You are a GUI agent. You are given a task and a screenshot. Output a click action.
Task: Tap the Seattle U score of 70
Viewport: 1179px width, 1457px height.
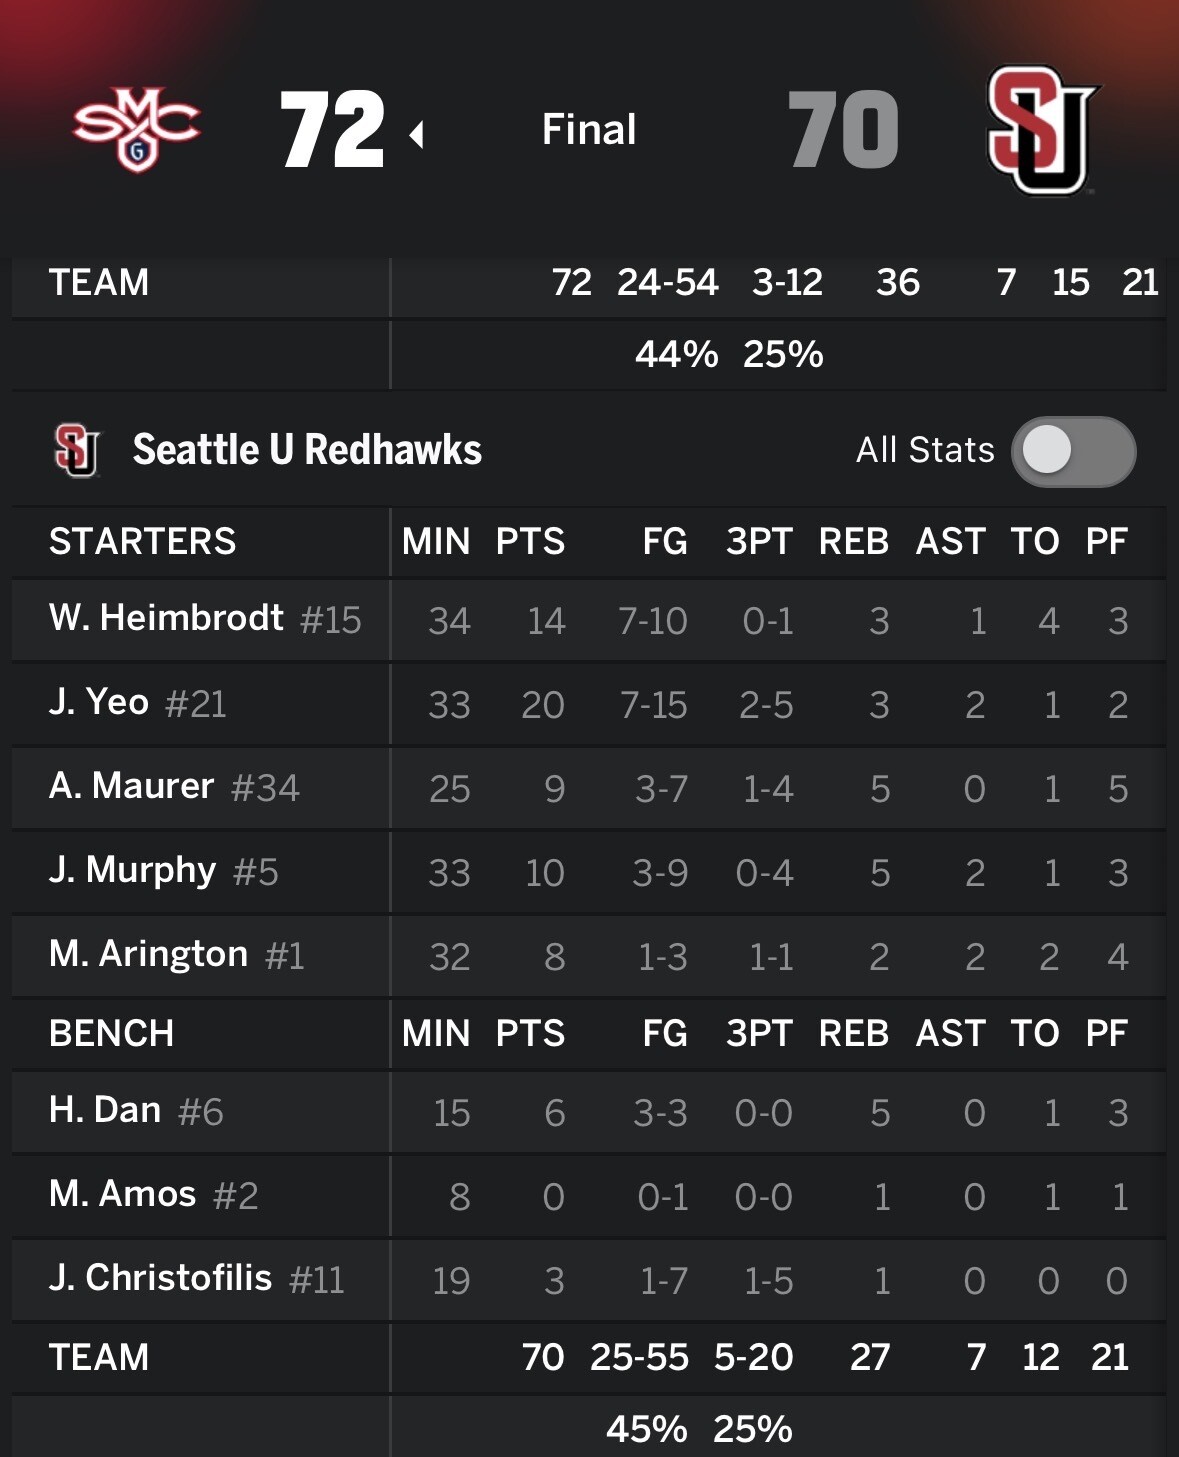tap(844, 130)
